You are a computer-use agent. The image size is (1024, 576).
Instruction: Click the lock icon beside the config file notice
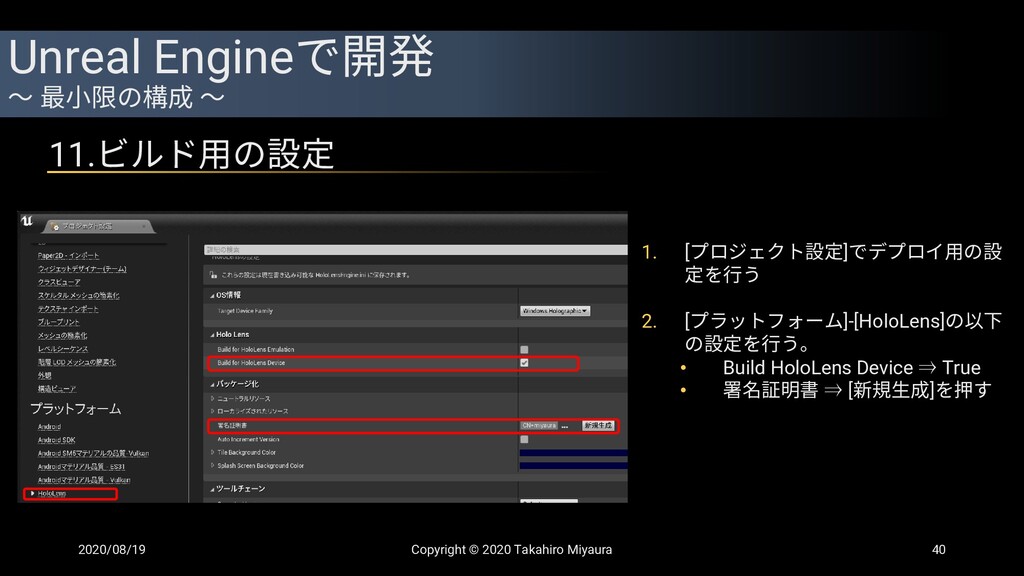213,275
